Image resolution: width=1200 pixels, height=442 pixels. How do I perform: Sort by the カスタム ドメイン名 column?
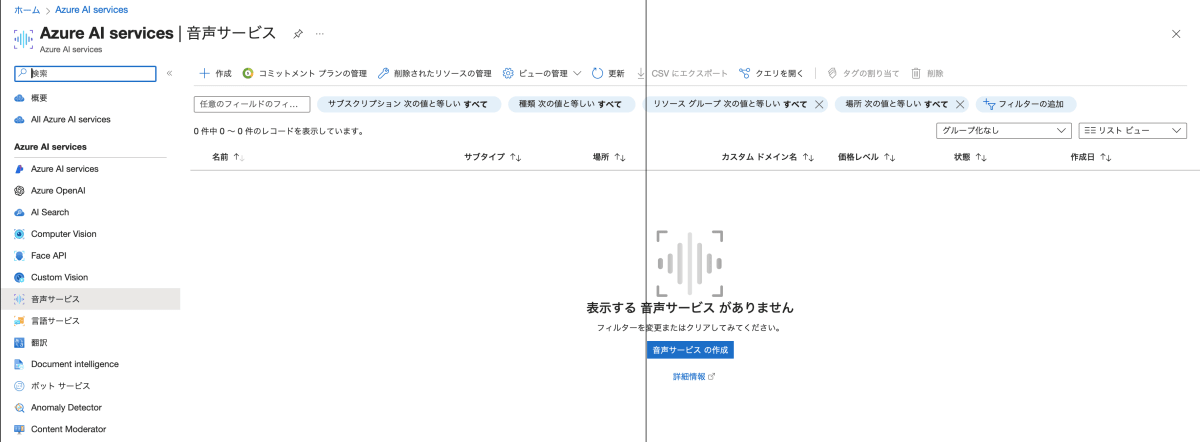pos(768,157)
